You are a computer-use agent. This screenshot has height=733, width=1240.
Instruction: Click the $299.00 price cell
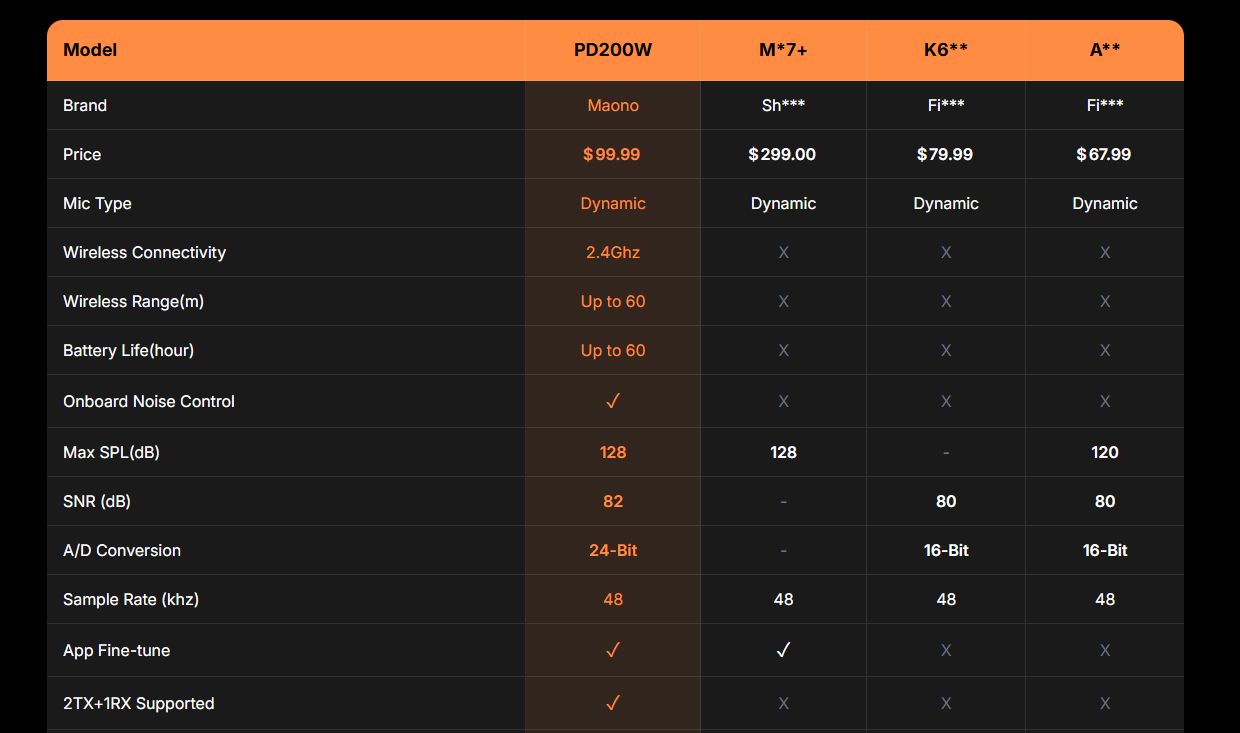pos(782,154)
